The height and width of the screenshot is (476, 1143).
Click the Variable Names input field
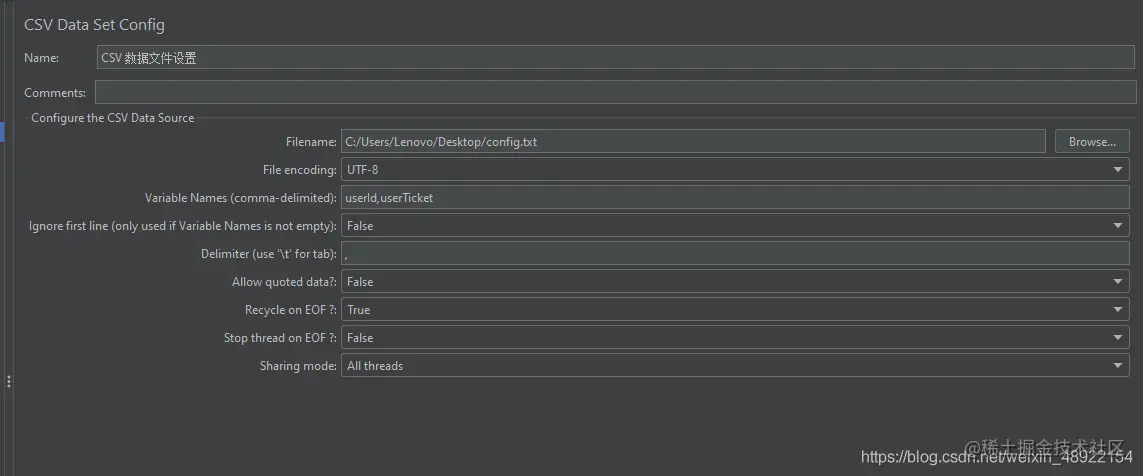(x=735, y=198)
